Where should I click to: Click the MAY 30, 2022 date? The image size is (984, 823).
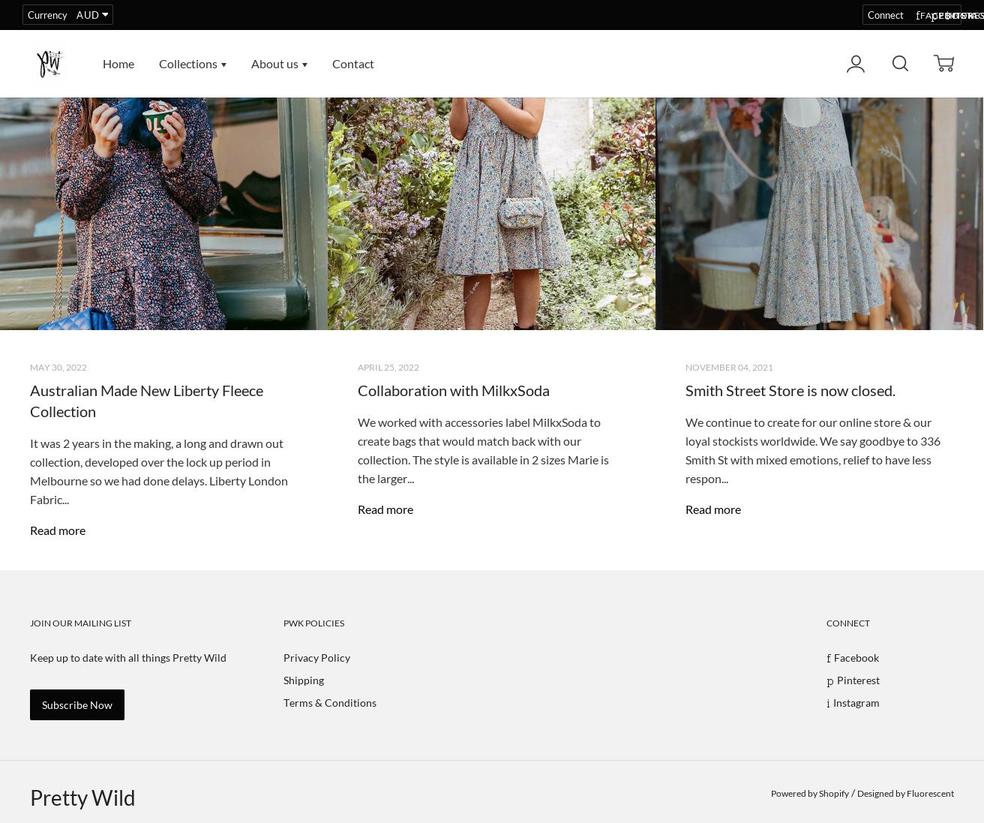(58, 367)
